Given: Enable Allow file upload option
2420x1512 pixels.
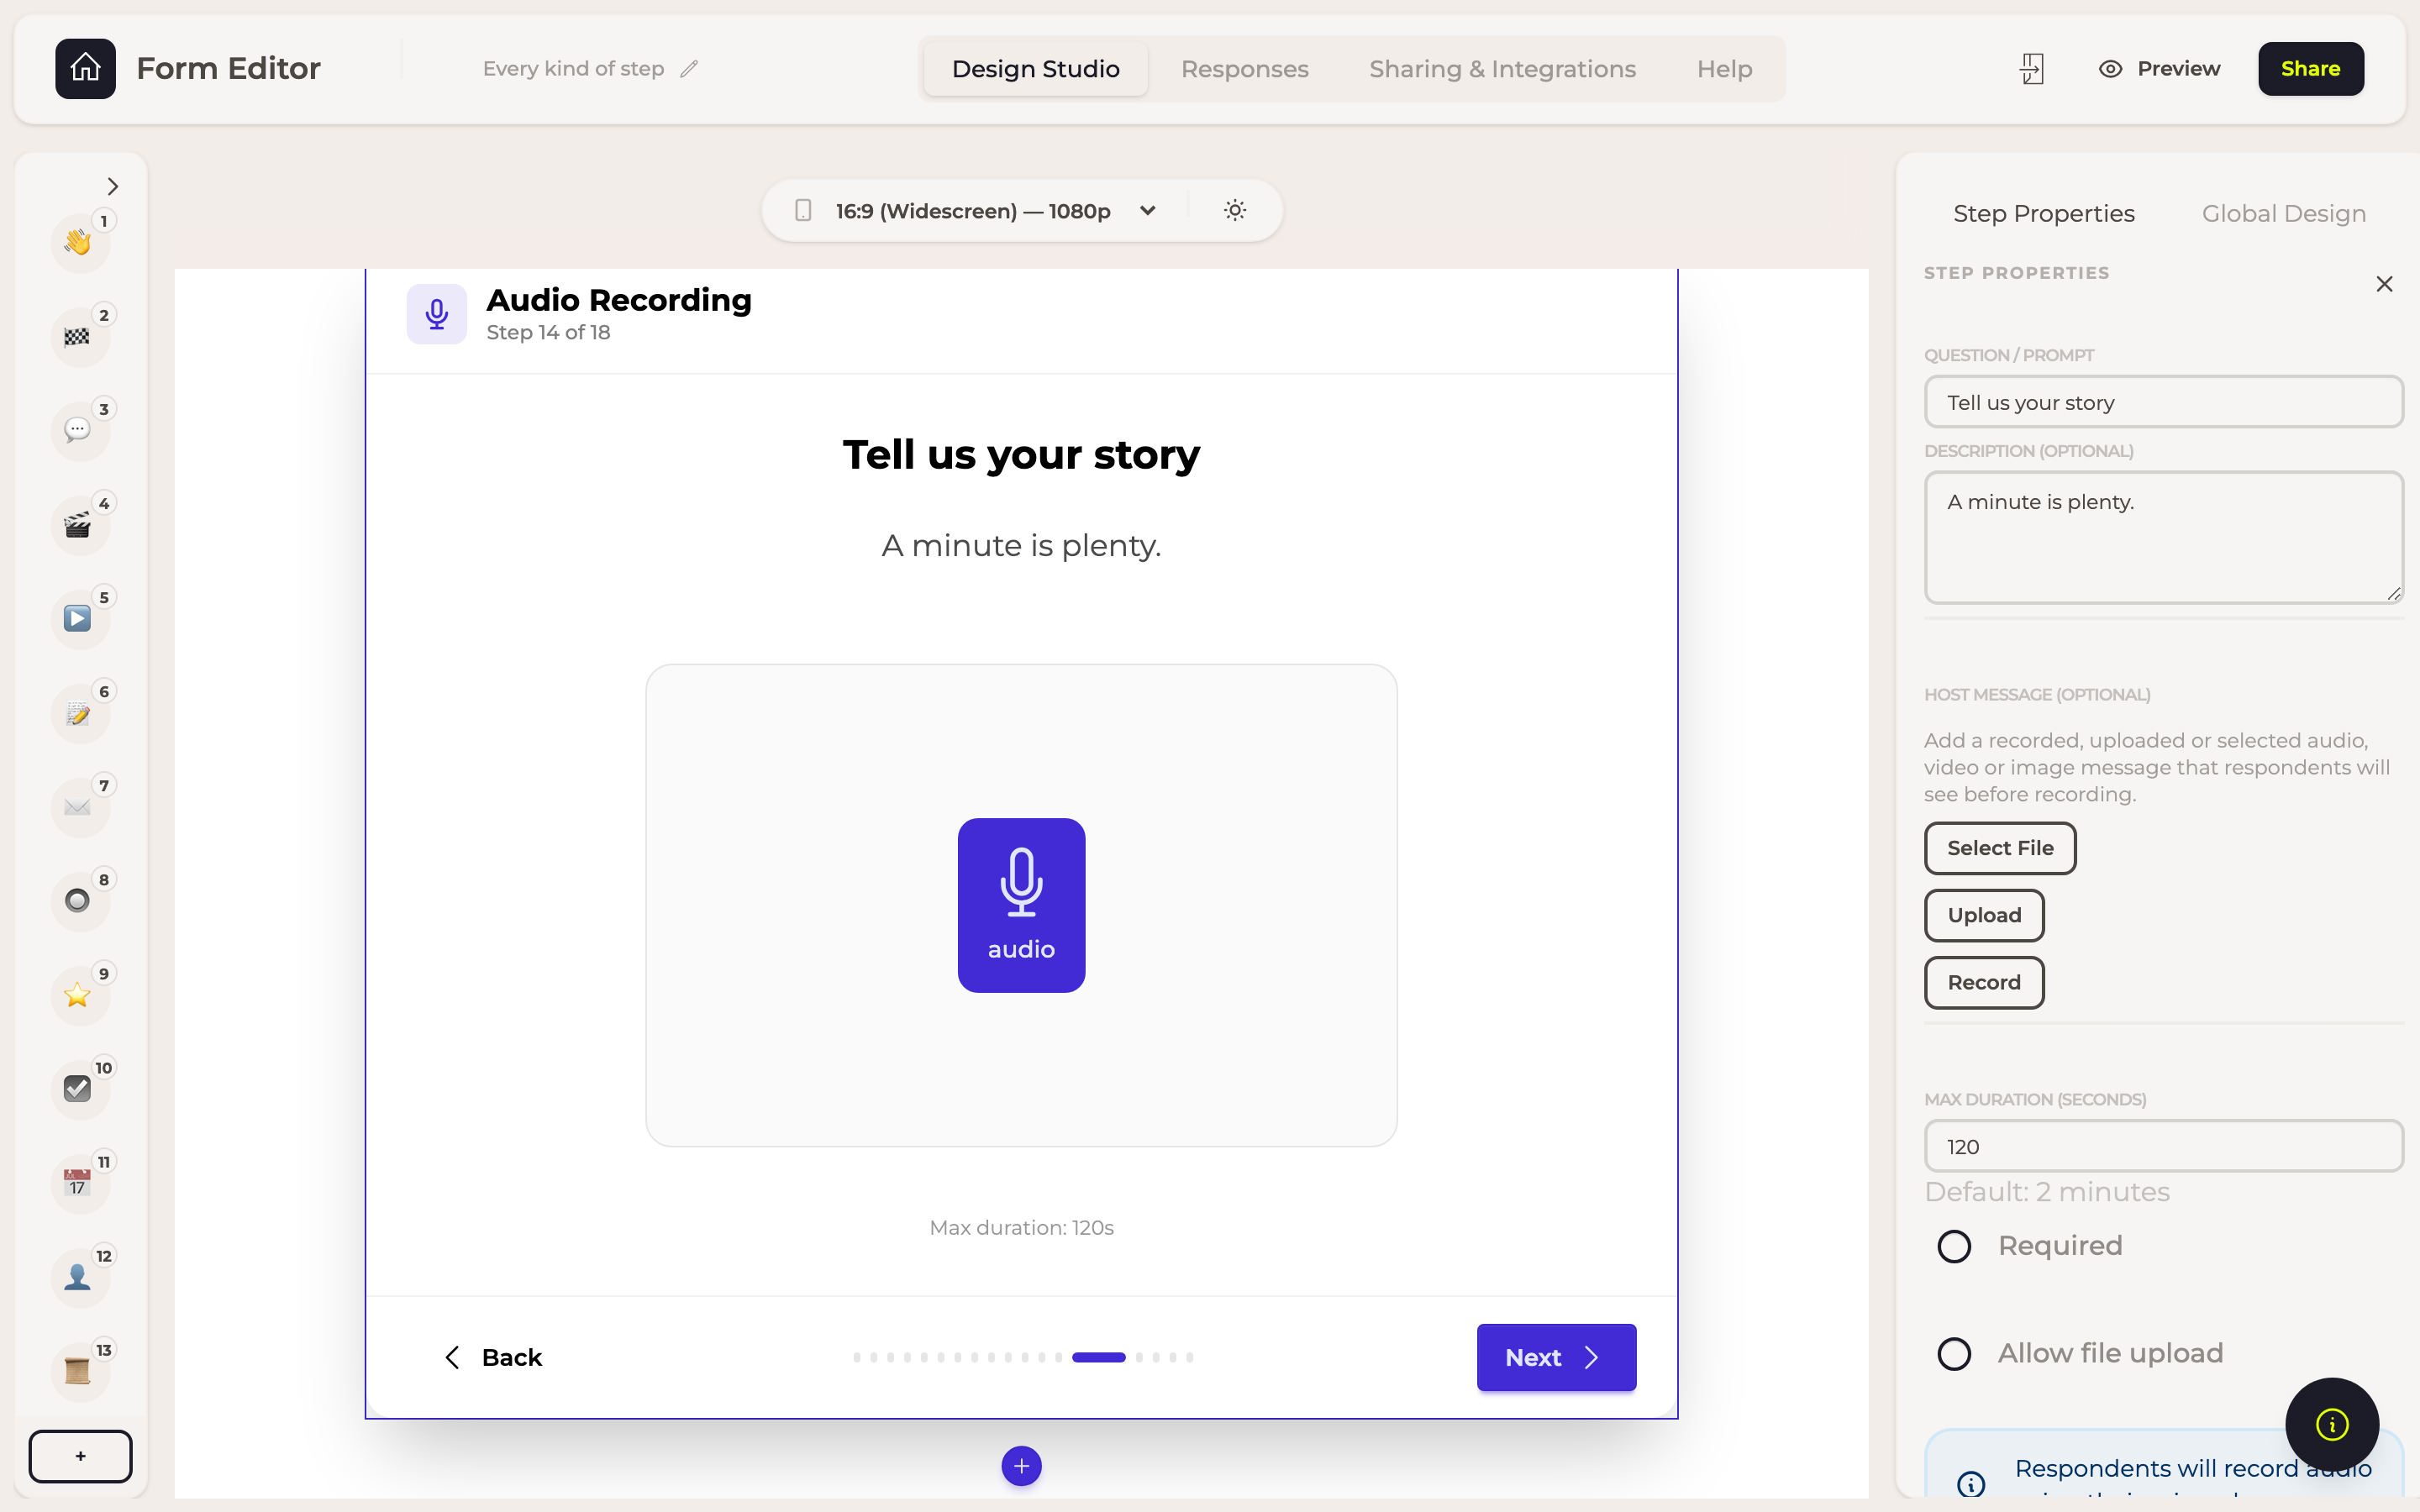Looking at the screenshot, I should pyautogui.click(x=1954, y=1354).
